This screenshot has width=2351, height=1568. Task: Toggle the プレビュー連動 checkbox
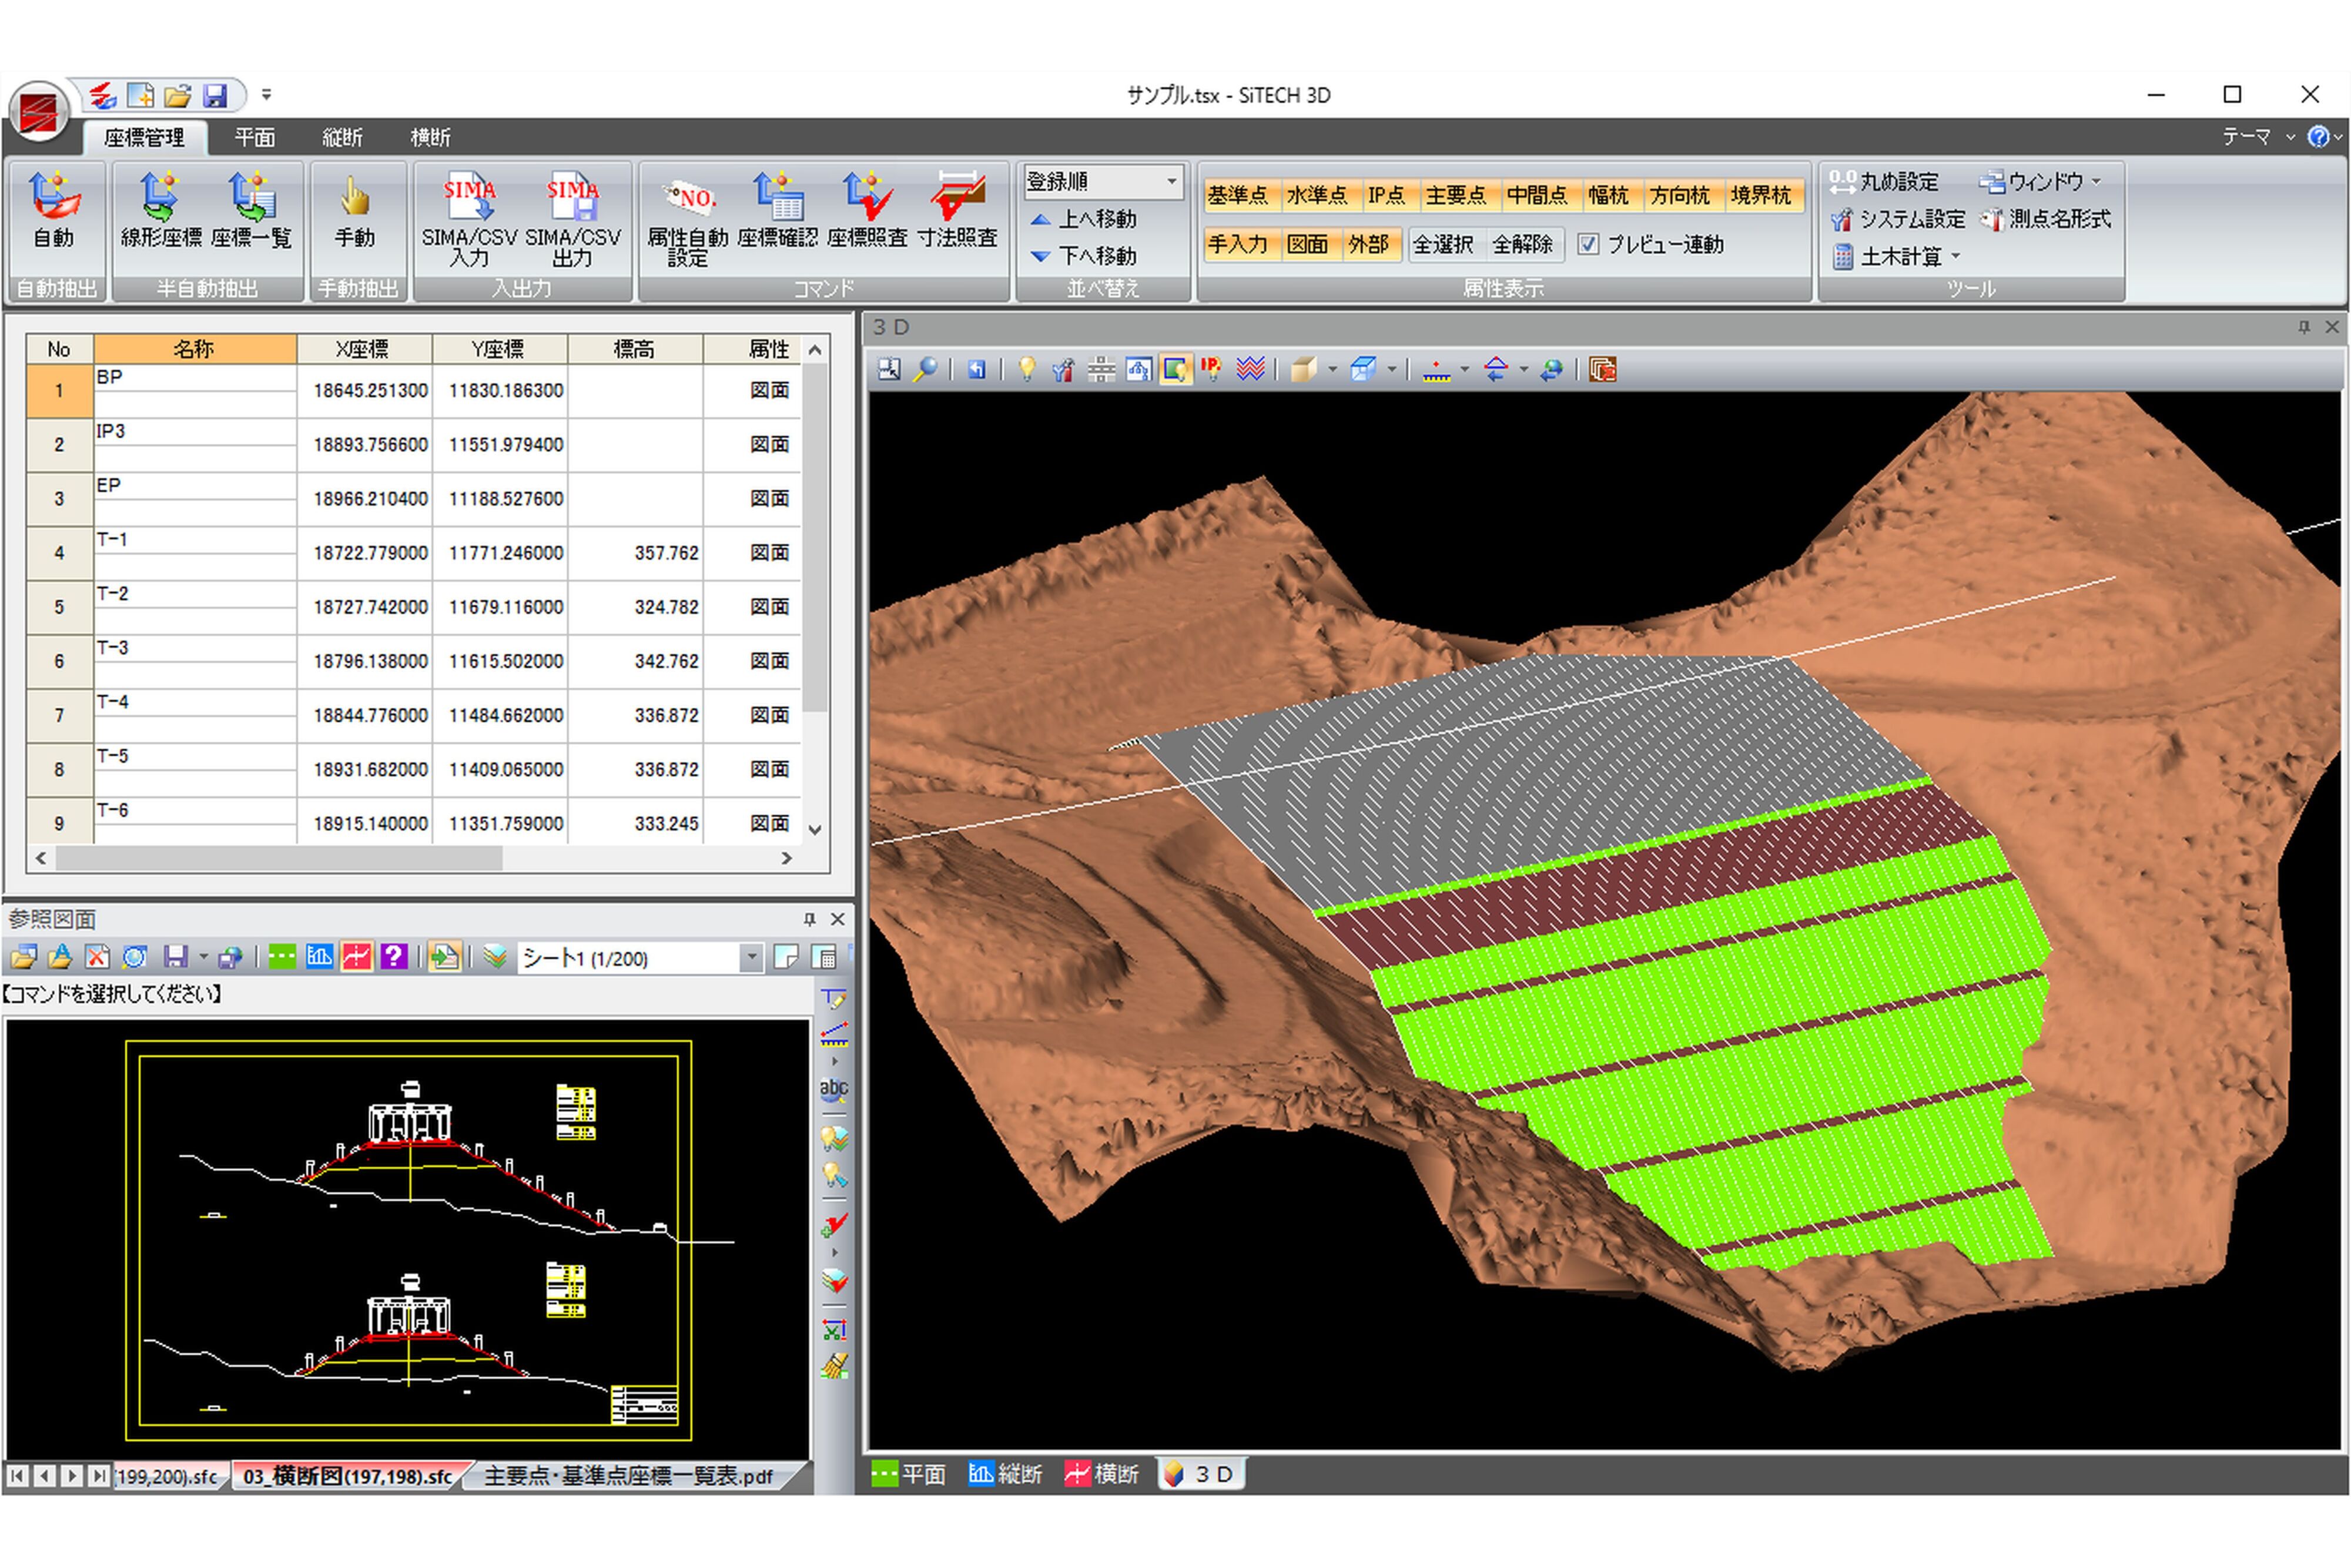click(1588, 244)
